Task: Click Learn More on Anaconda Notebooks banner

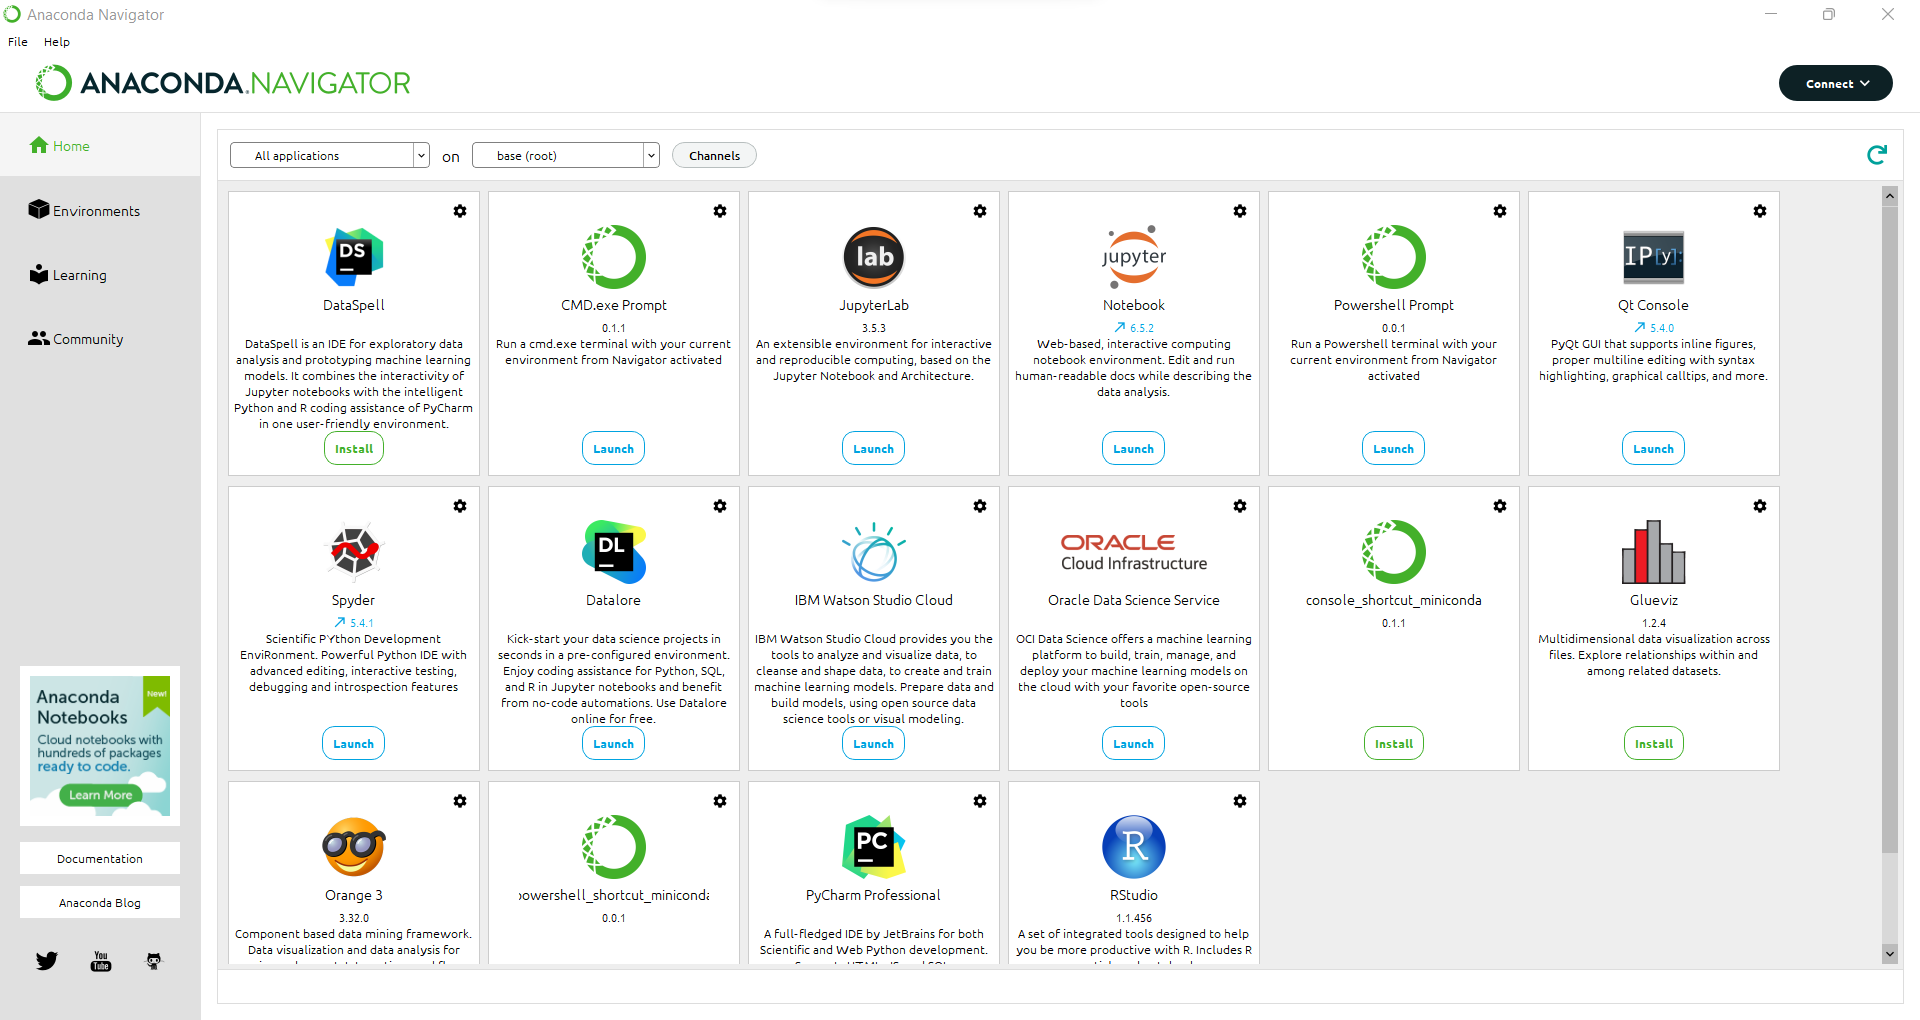Action: pos(100,795)
